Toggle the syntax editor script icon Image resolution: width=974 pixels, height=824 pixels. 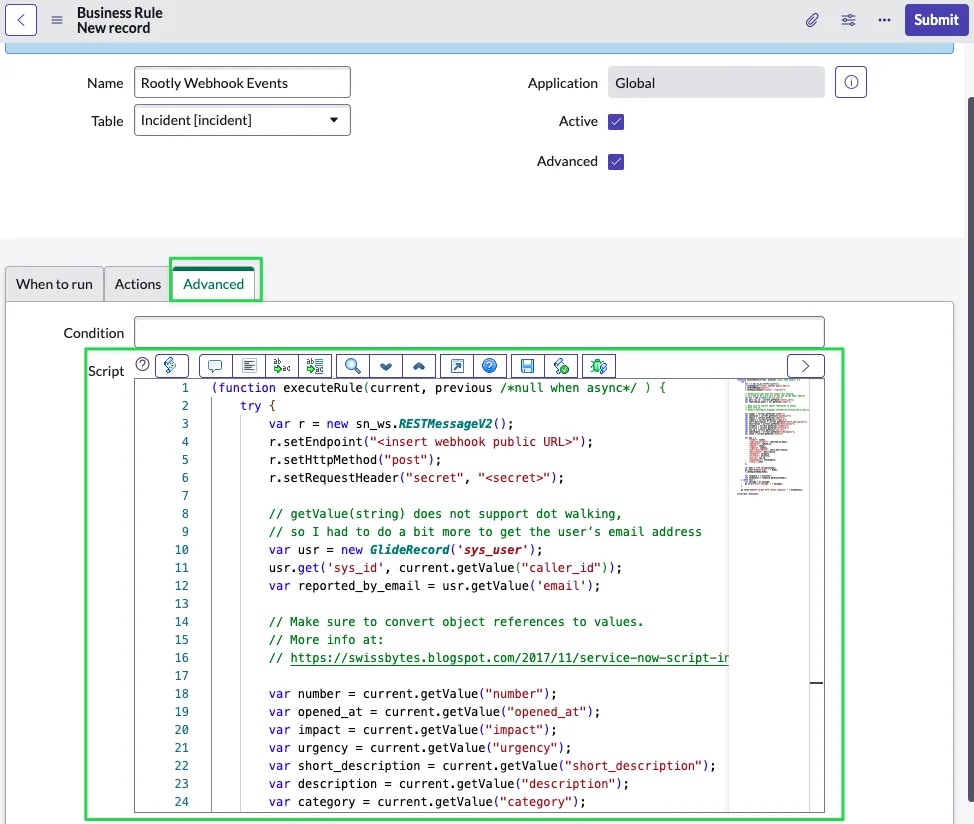pyautogui.click(x=171, y=366)
